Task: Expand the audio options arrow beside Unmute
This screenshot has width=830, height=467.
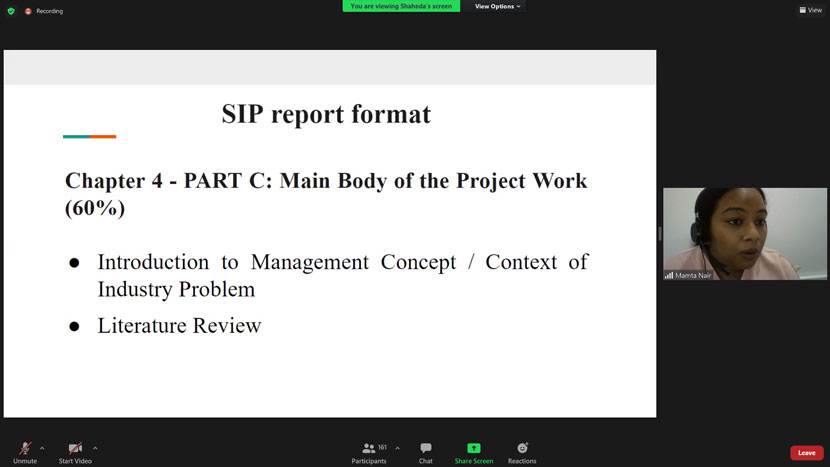Action: pos(42,448)
